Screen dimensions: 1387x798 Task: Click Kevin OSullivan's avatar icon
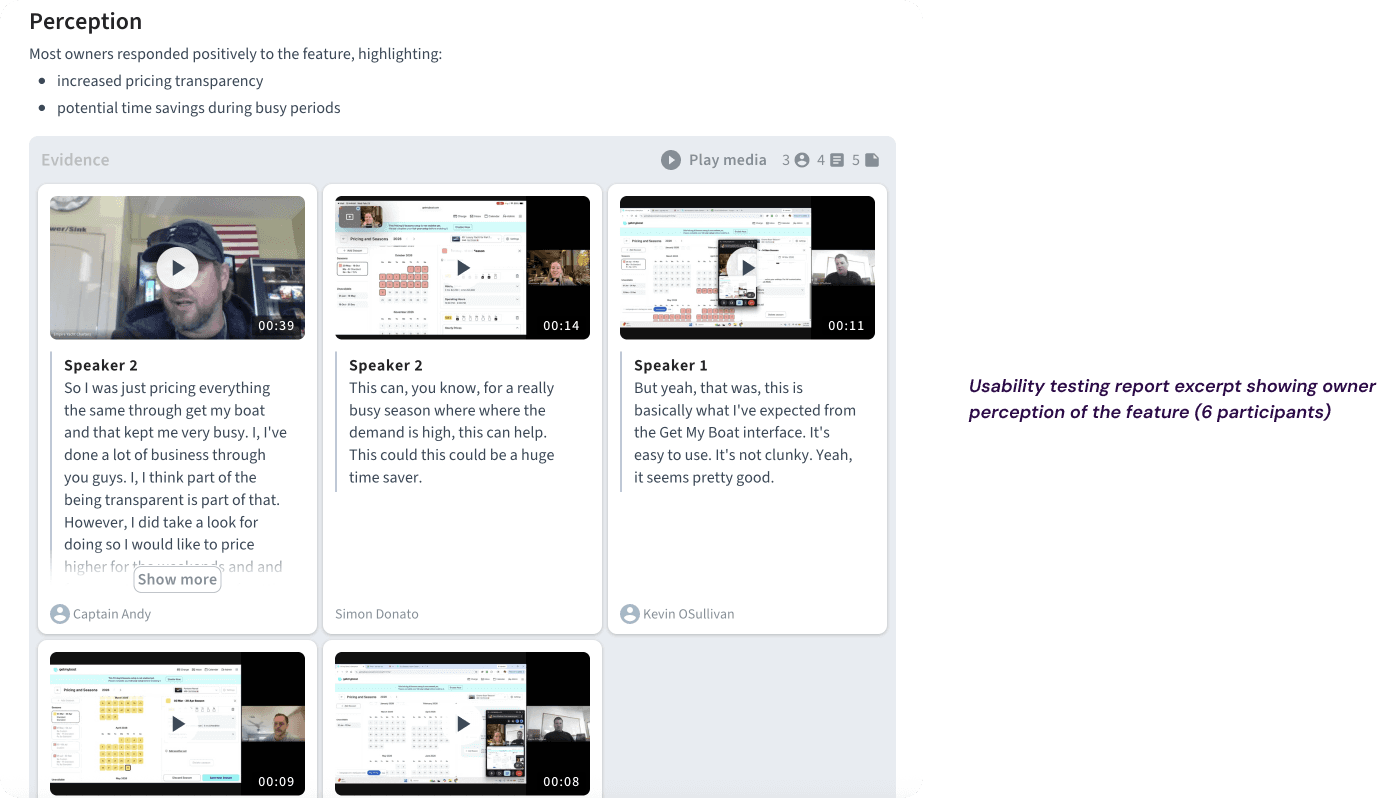click(630, 614)
